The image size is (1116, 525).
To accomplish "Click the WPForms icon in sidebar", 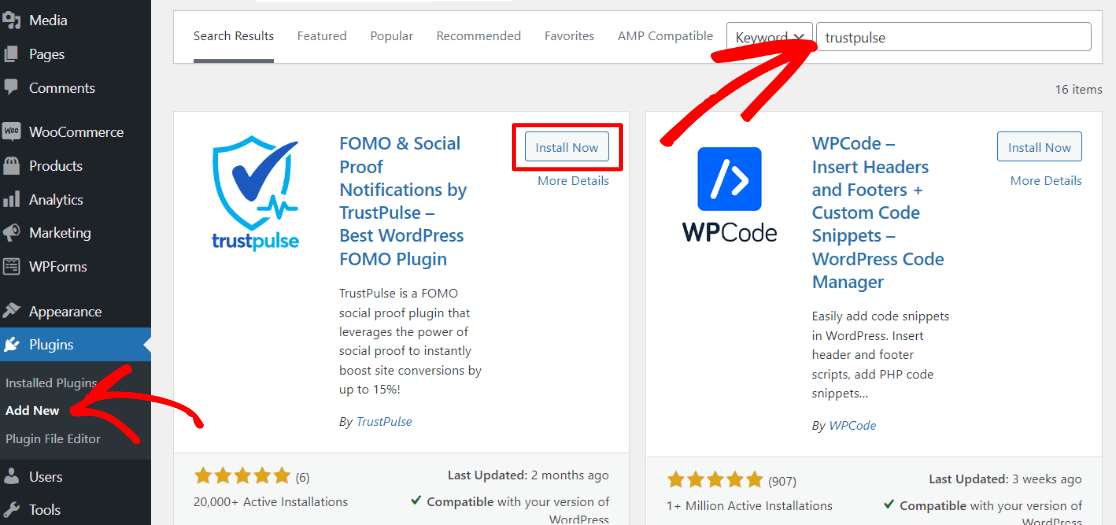I will (11, 267).
